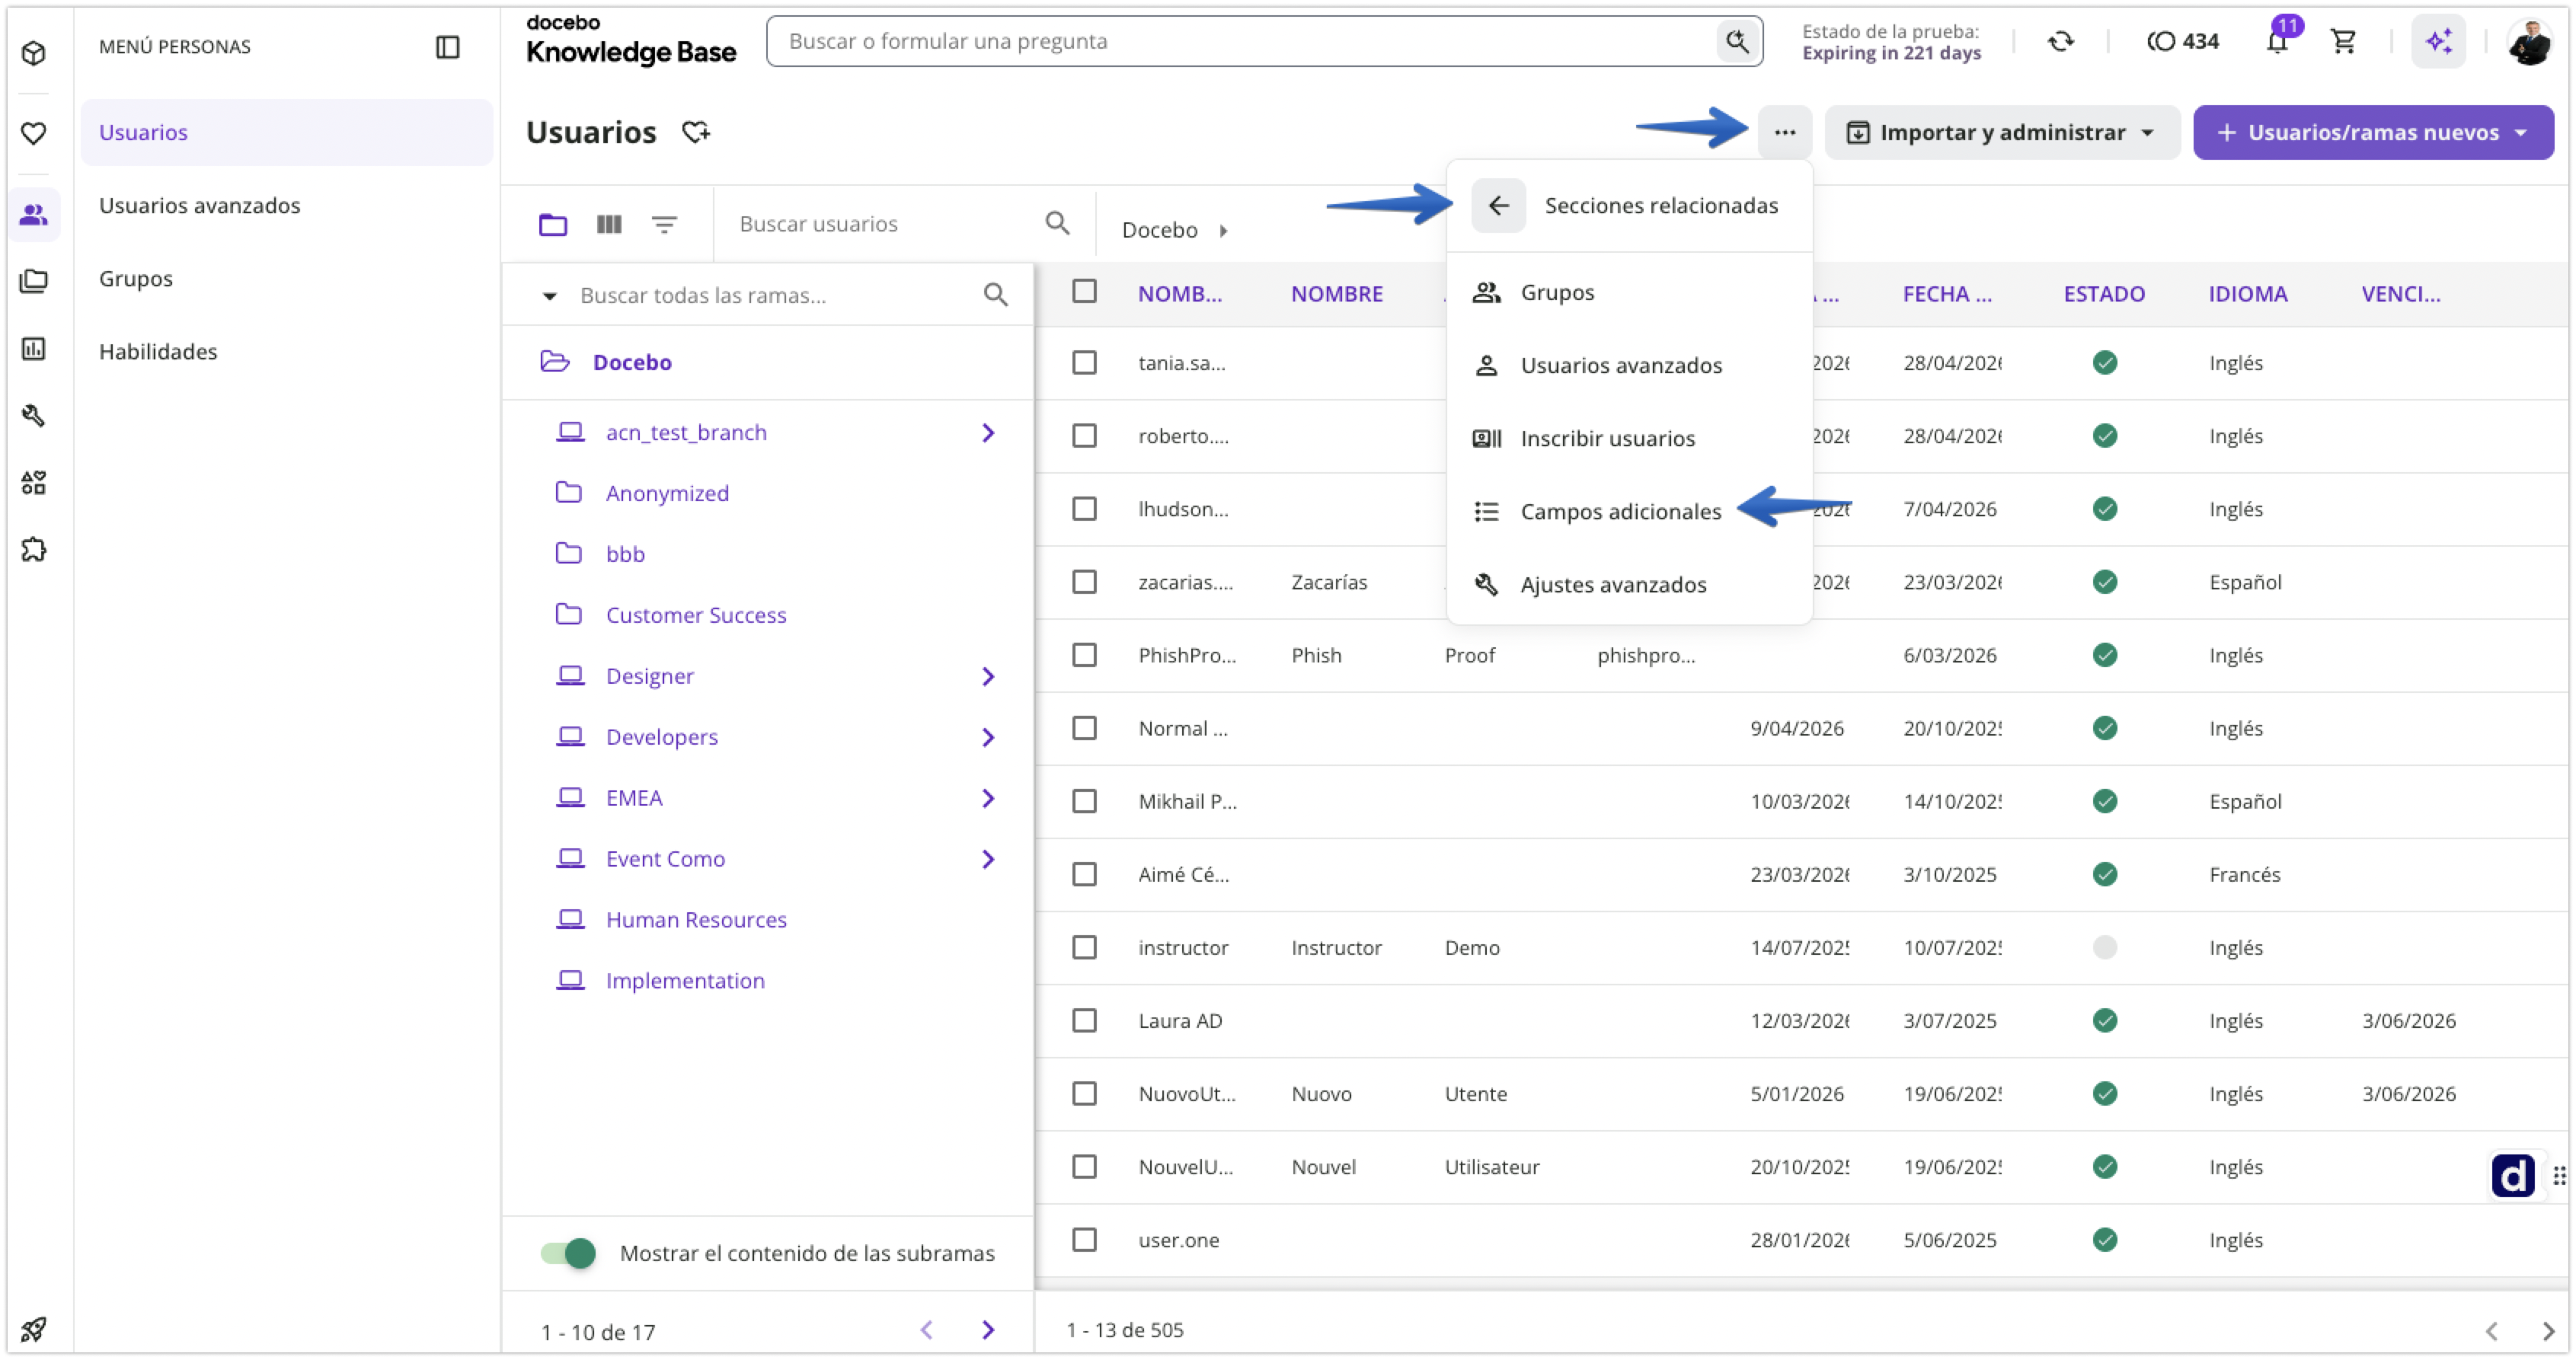Open Usuarios avanzados in left sidebar
This screenshot has height=1360, width=2576.
tap(286, 205)
